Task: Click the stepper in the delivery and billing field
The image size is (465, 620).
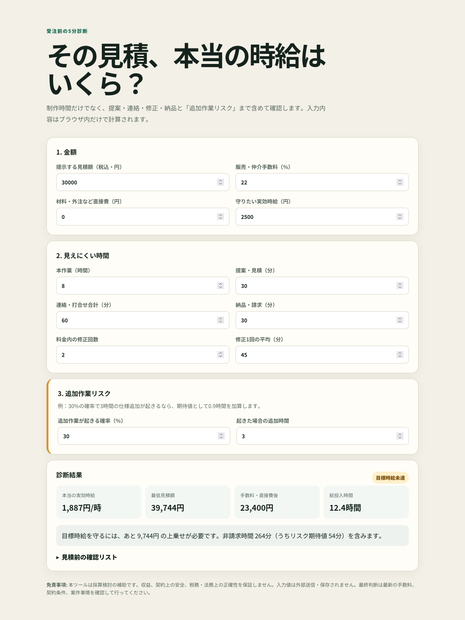Action: (x=400, y=320)
